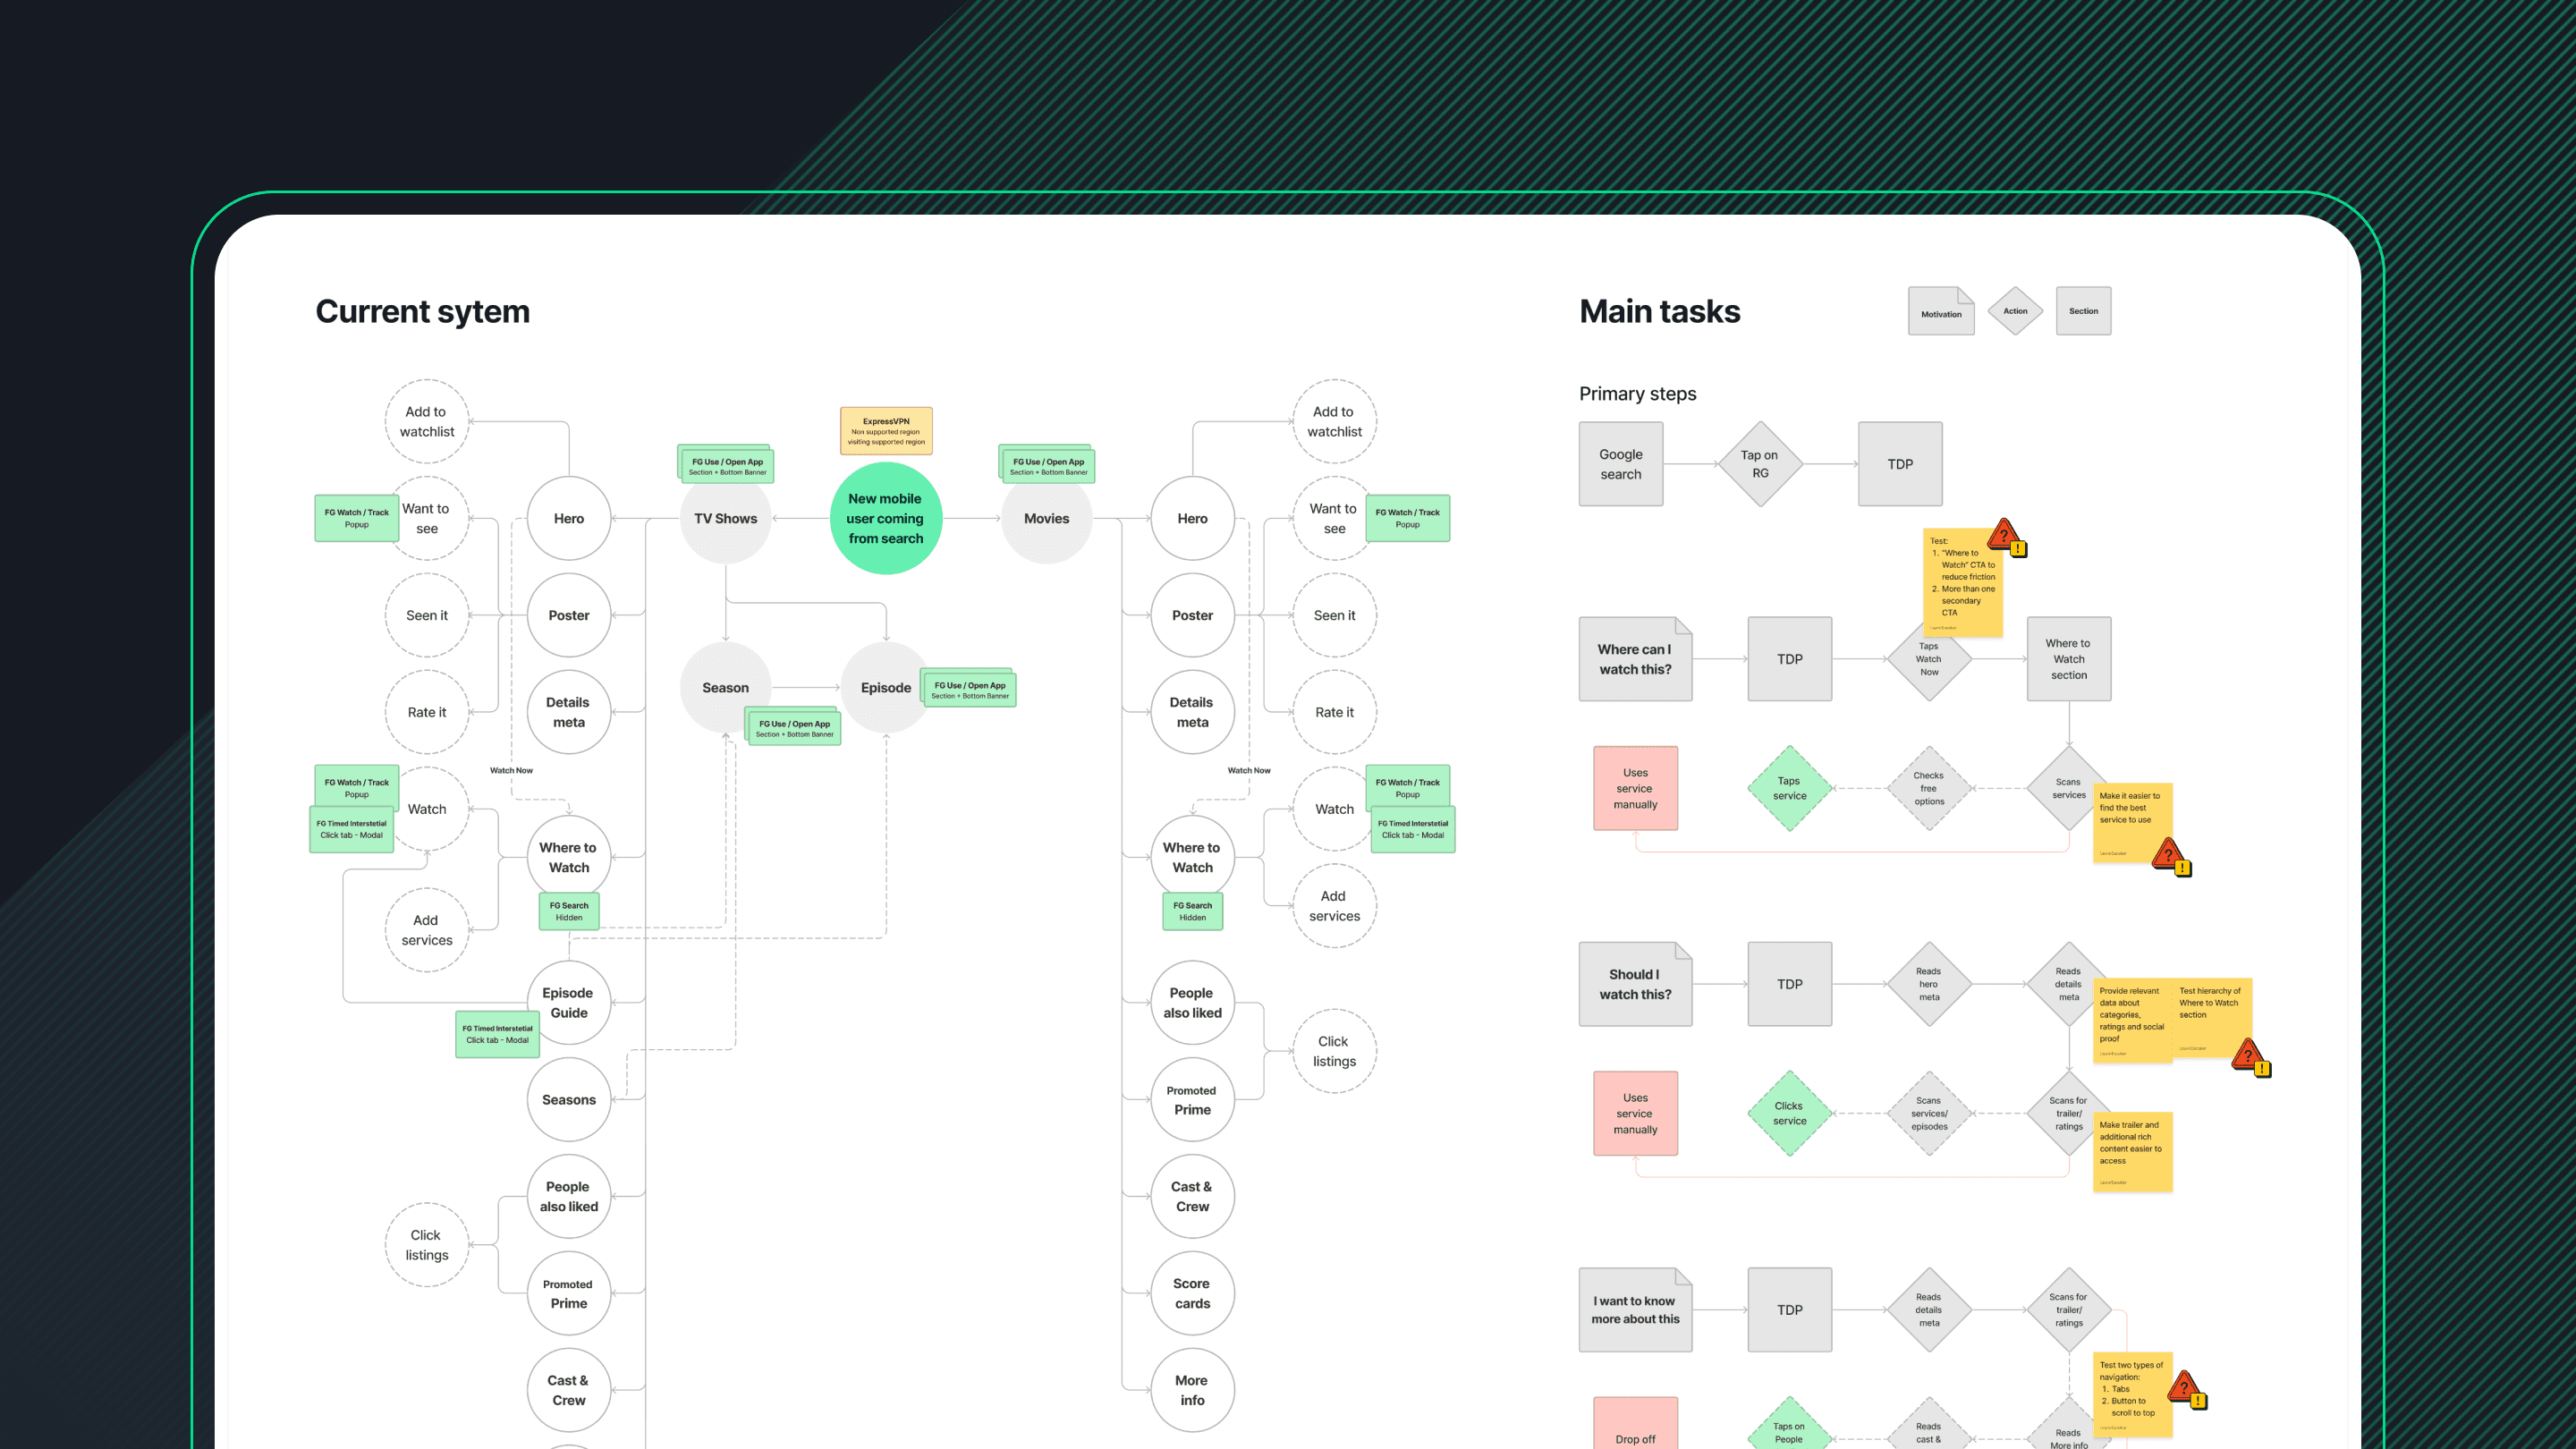Click the Google search box
The width and height of the screenshot is (2576, 1449).
click(1620, 464)
